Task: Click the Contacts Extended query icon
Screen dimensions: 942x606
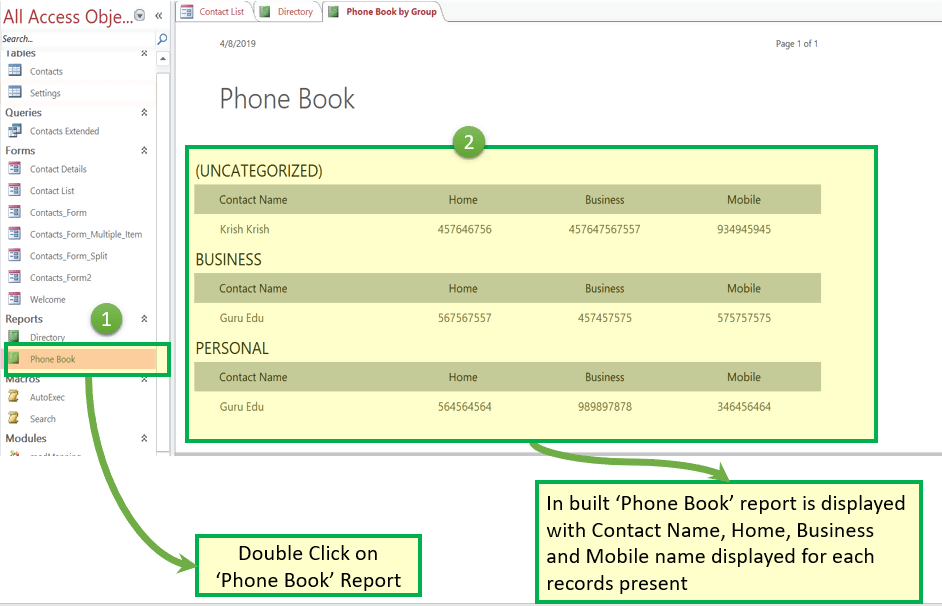Action: (x=15, y=131)
